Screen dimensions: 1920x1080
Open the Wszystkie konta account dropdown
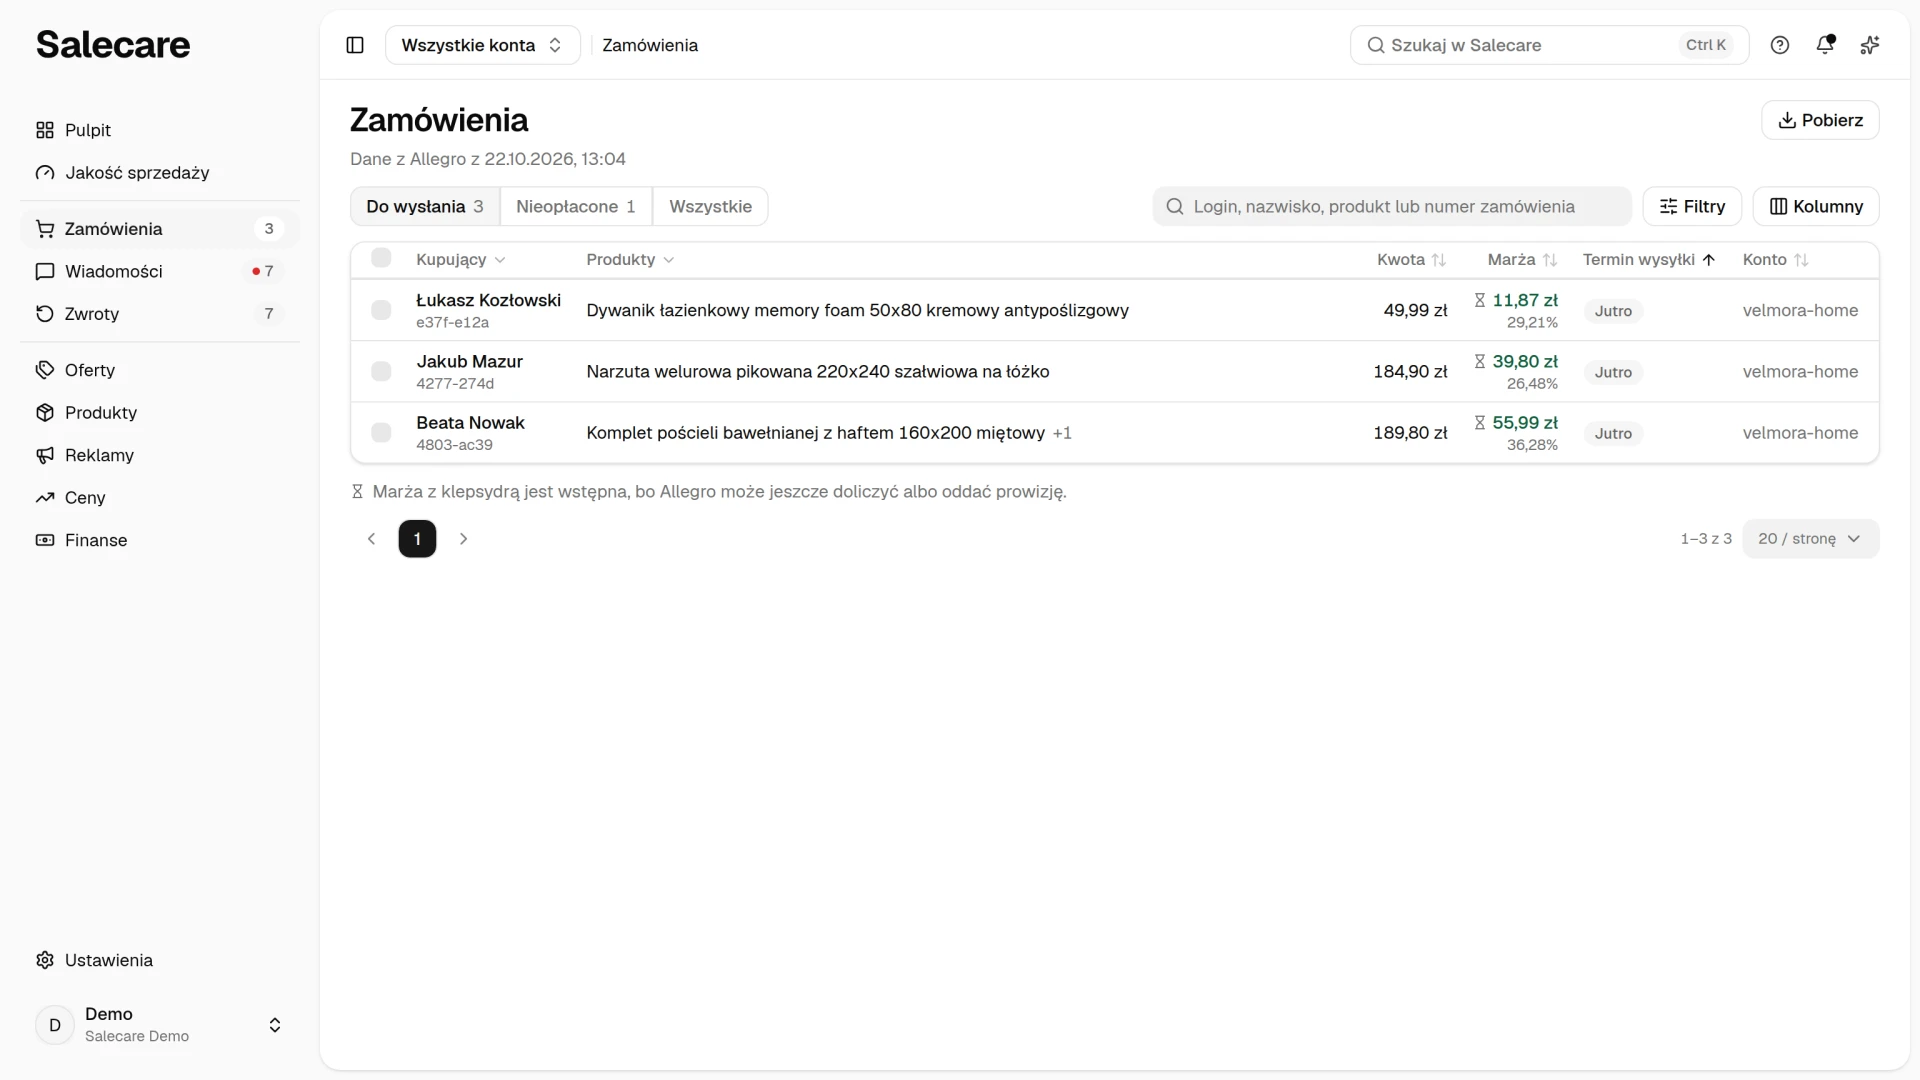point(482,45)
